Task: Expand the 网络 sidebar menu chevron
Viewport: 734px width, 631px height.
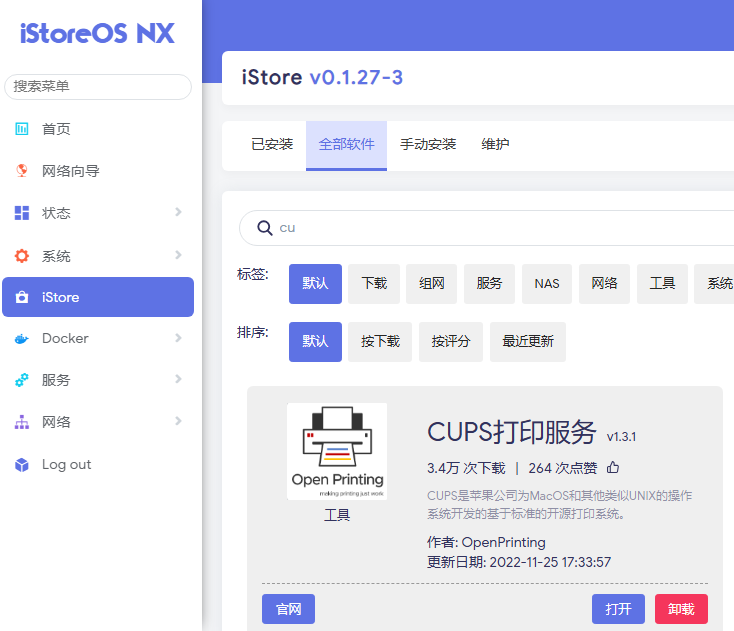Action: (x=178, y=421)
